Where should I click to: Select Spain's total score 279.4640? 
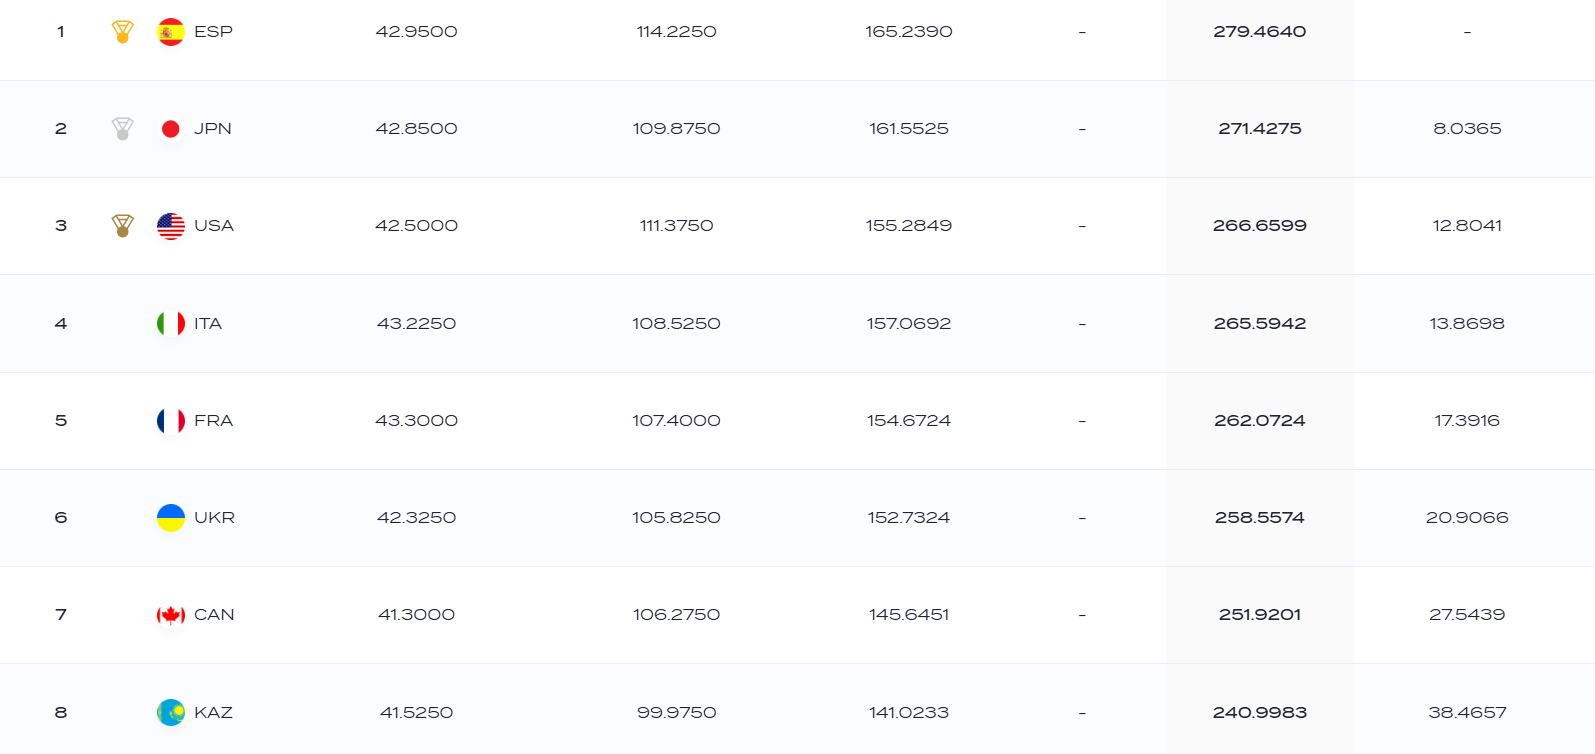(1260, 32)
